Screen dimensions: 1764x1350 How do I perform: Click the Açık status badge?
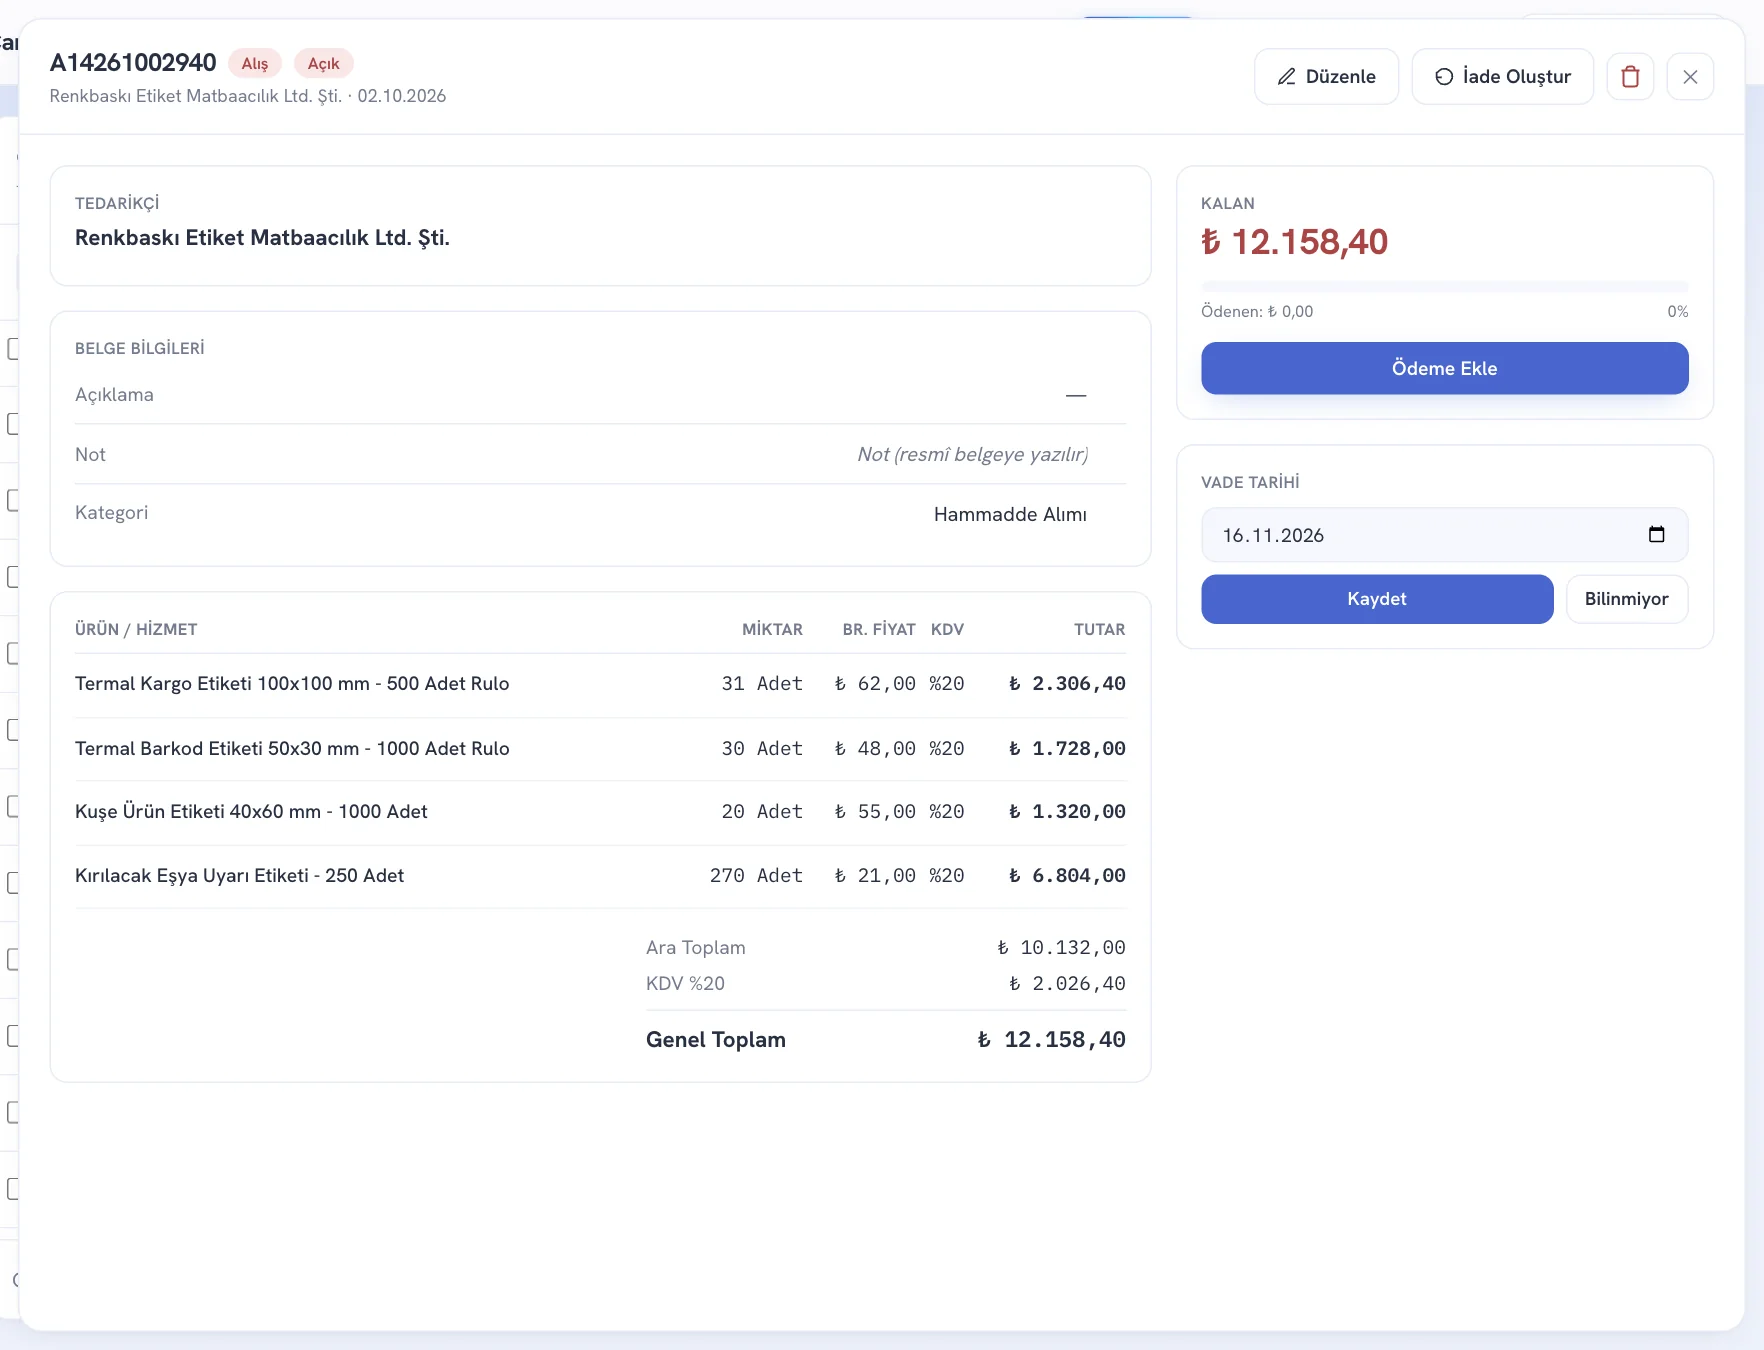click(x=323, y=63)
